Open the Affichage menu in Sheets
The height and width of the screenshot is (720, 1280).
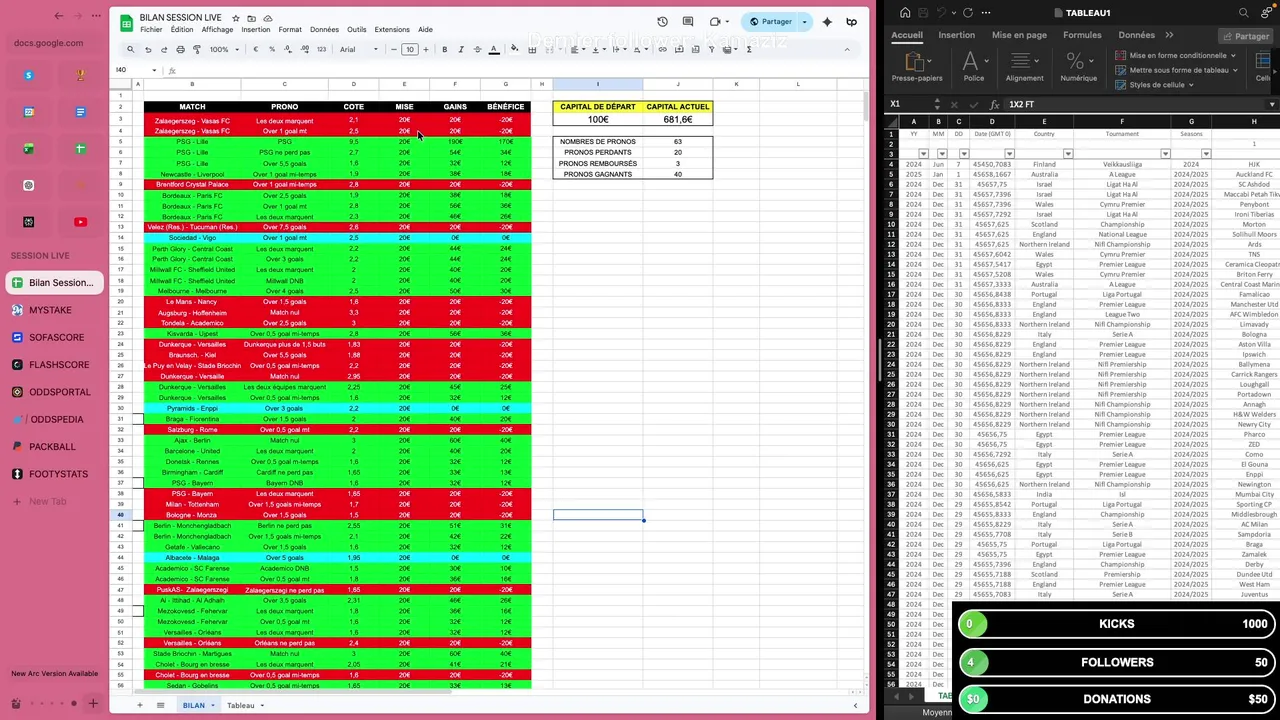217,30
